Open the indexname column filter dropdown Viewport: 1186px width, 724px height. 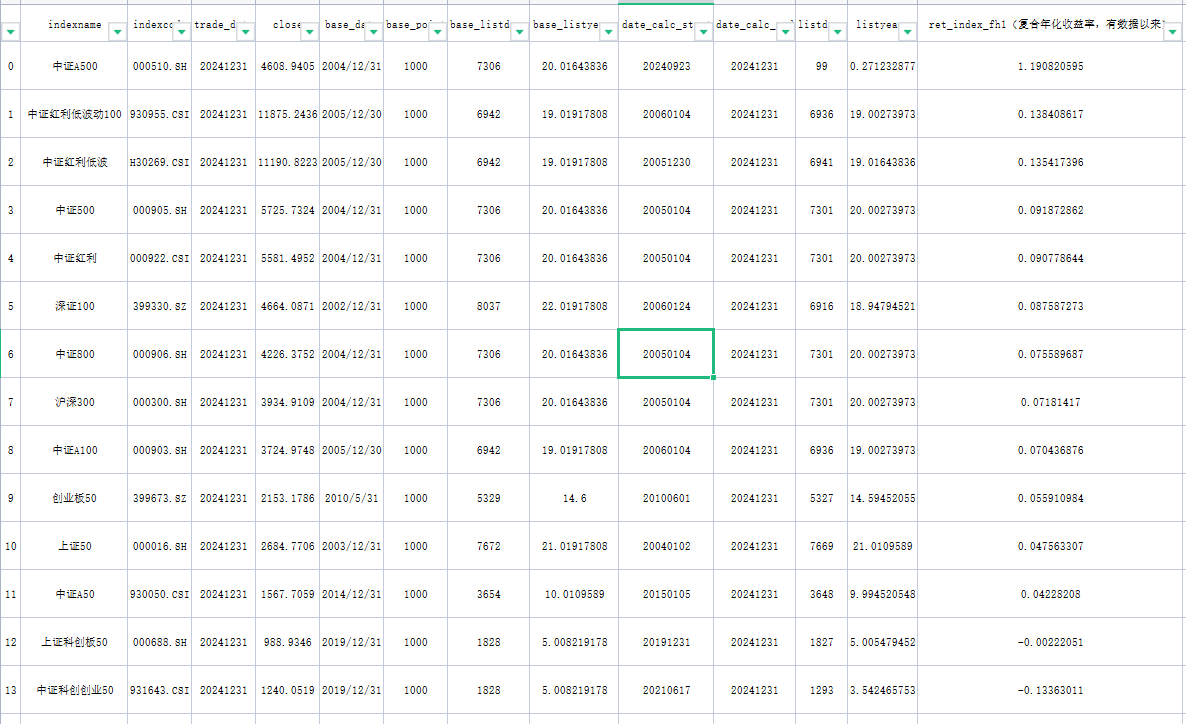[x=118, y=33]
